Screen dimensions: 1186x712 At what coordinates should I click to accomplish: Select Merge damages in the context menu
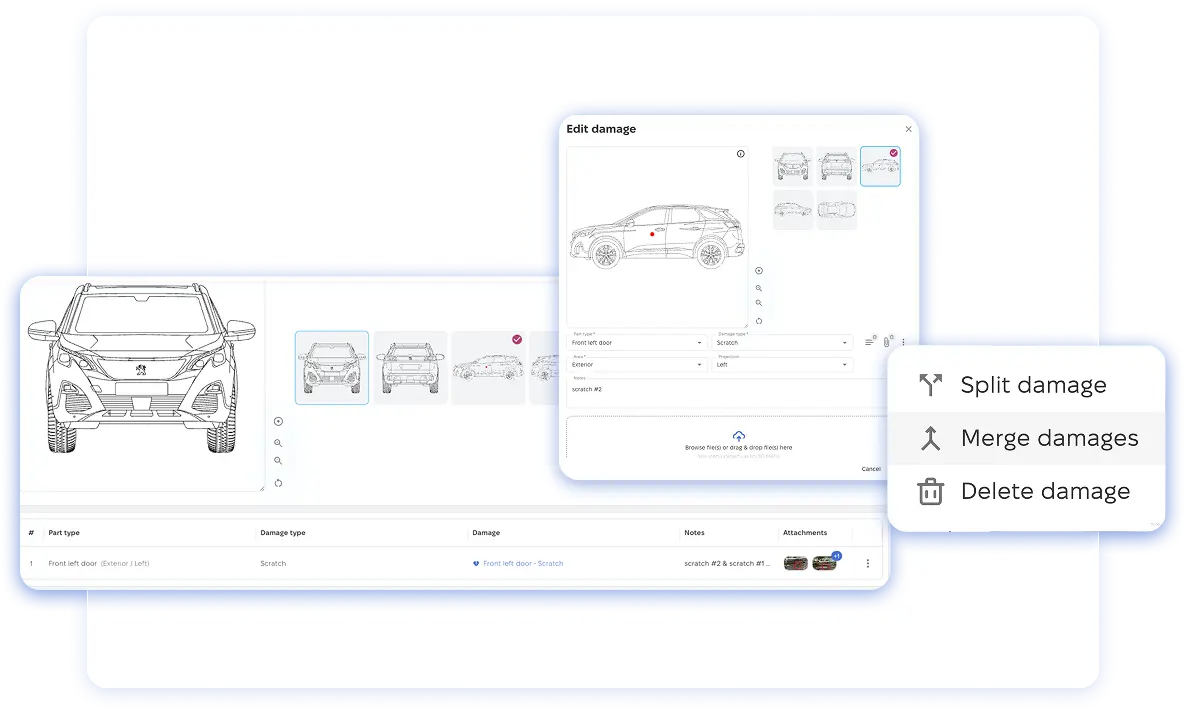1048,438
